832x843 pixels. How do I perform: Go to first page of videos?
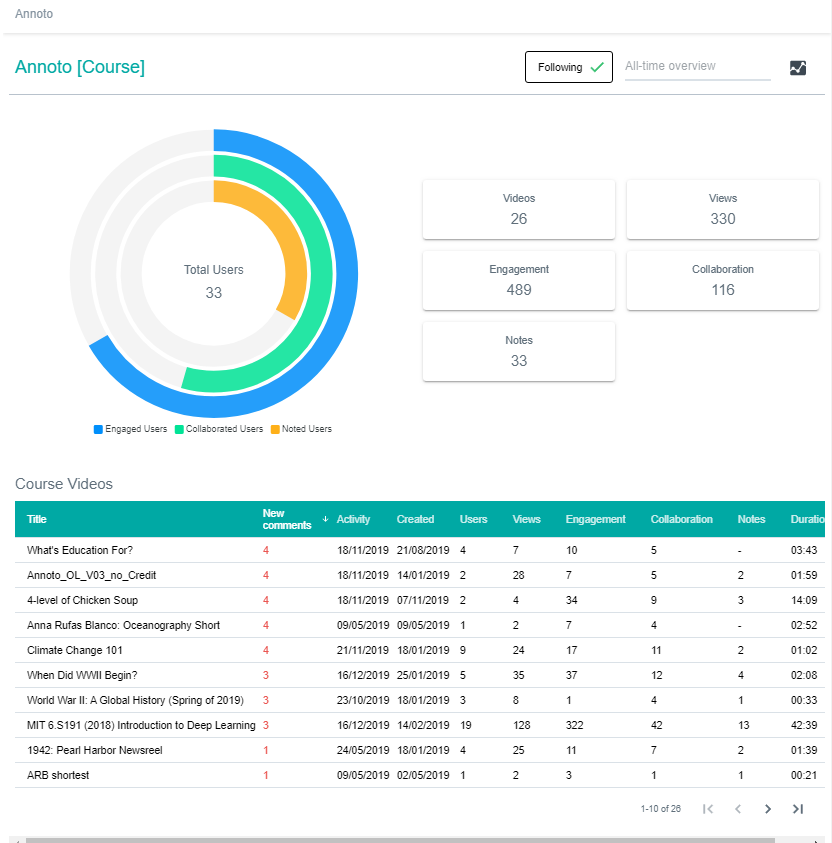point(708,809)
